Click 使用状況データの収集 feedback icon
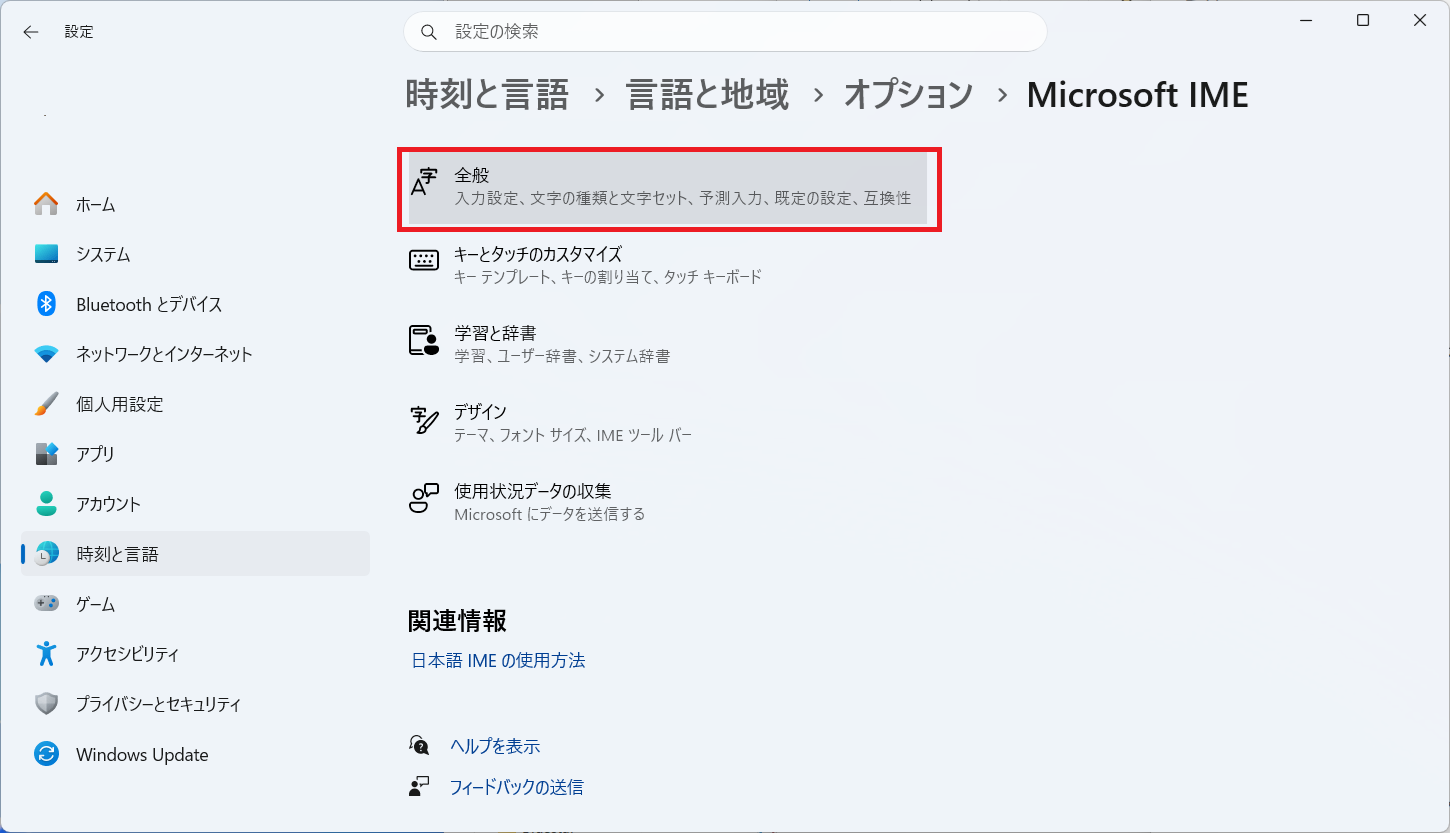 (424, 498)
